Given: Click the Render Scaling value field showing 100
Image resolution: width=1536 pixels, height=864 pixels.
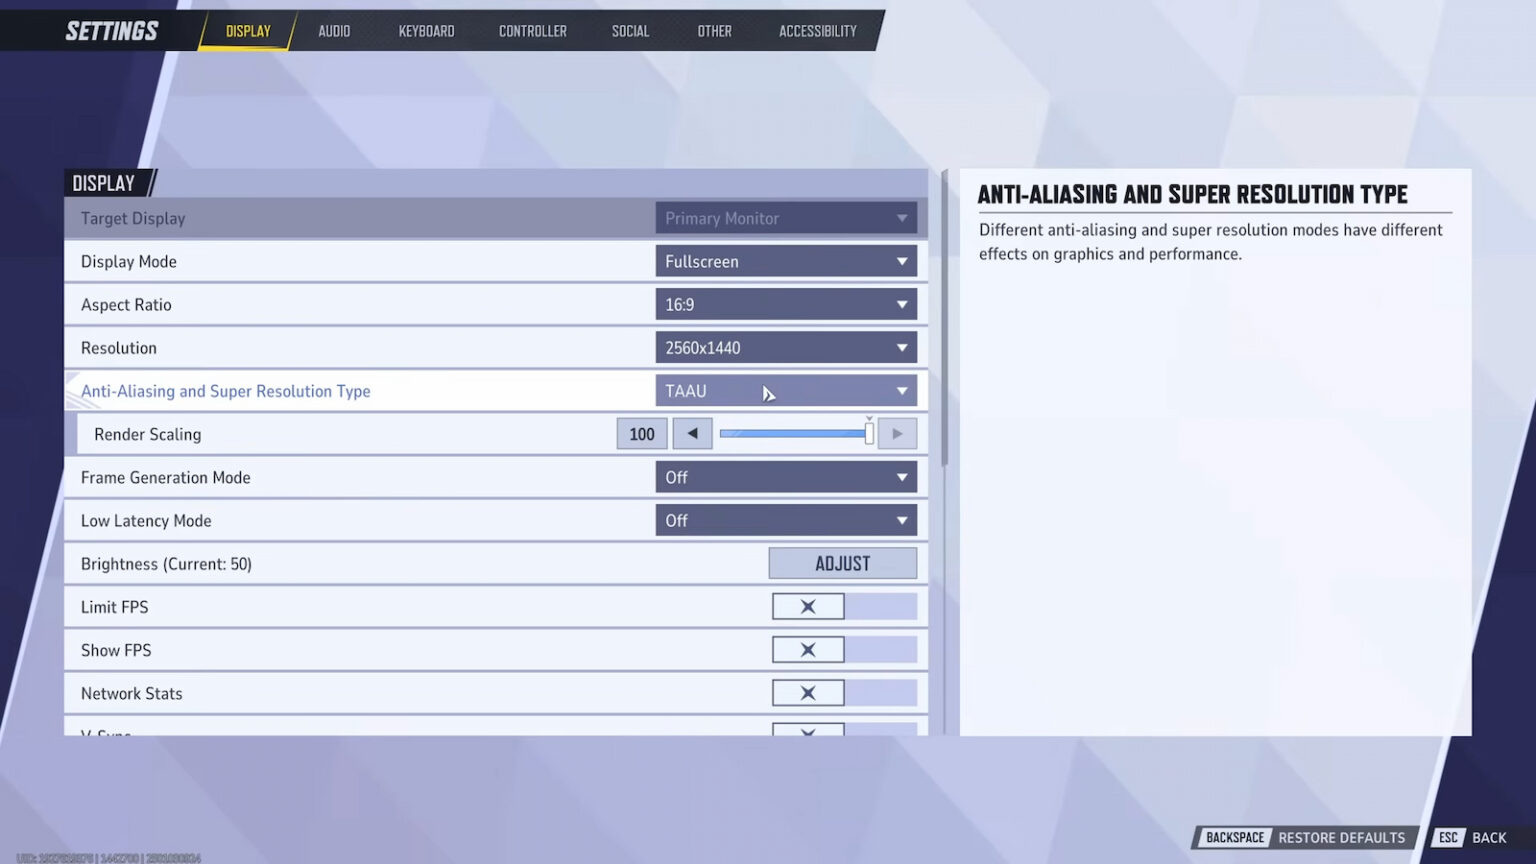Looking at the screenshot, I should click(641, 433).
